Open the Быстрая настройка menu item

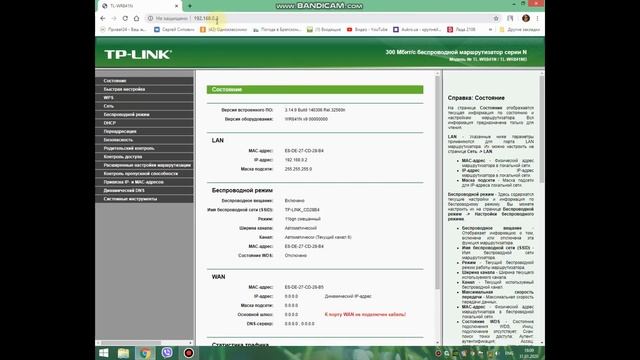point(144,89)
